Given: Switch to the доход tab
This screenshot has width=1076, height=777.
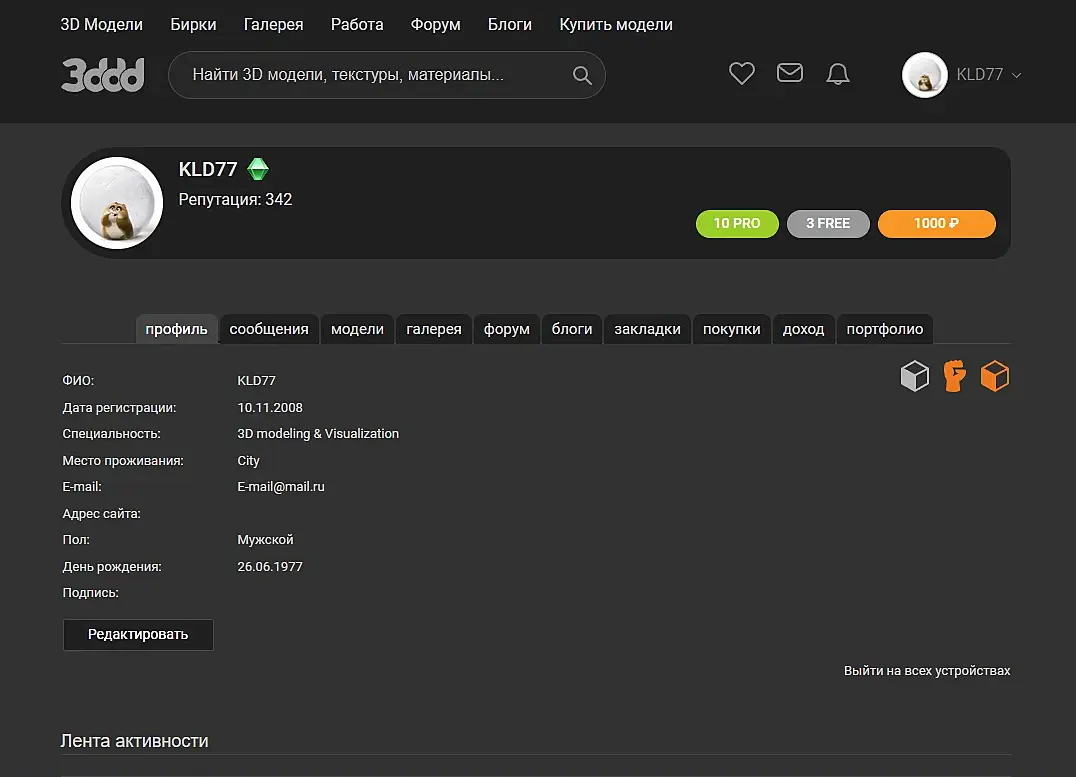Looking at the screenshot, I should (804, 329).
